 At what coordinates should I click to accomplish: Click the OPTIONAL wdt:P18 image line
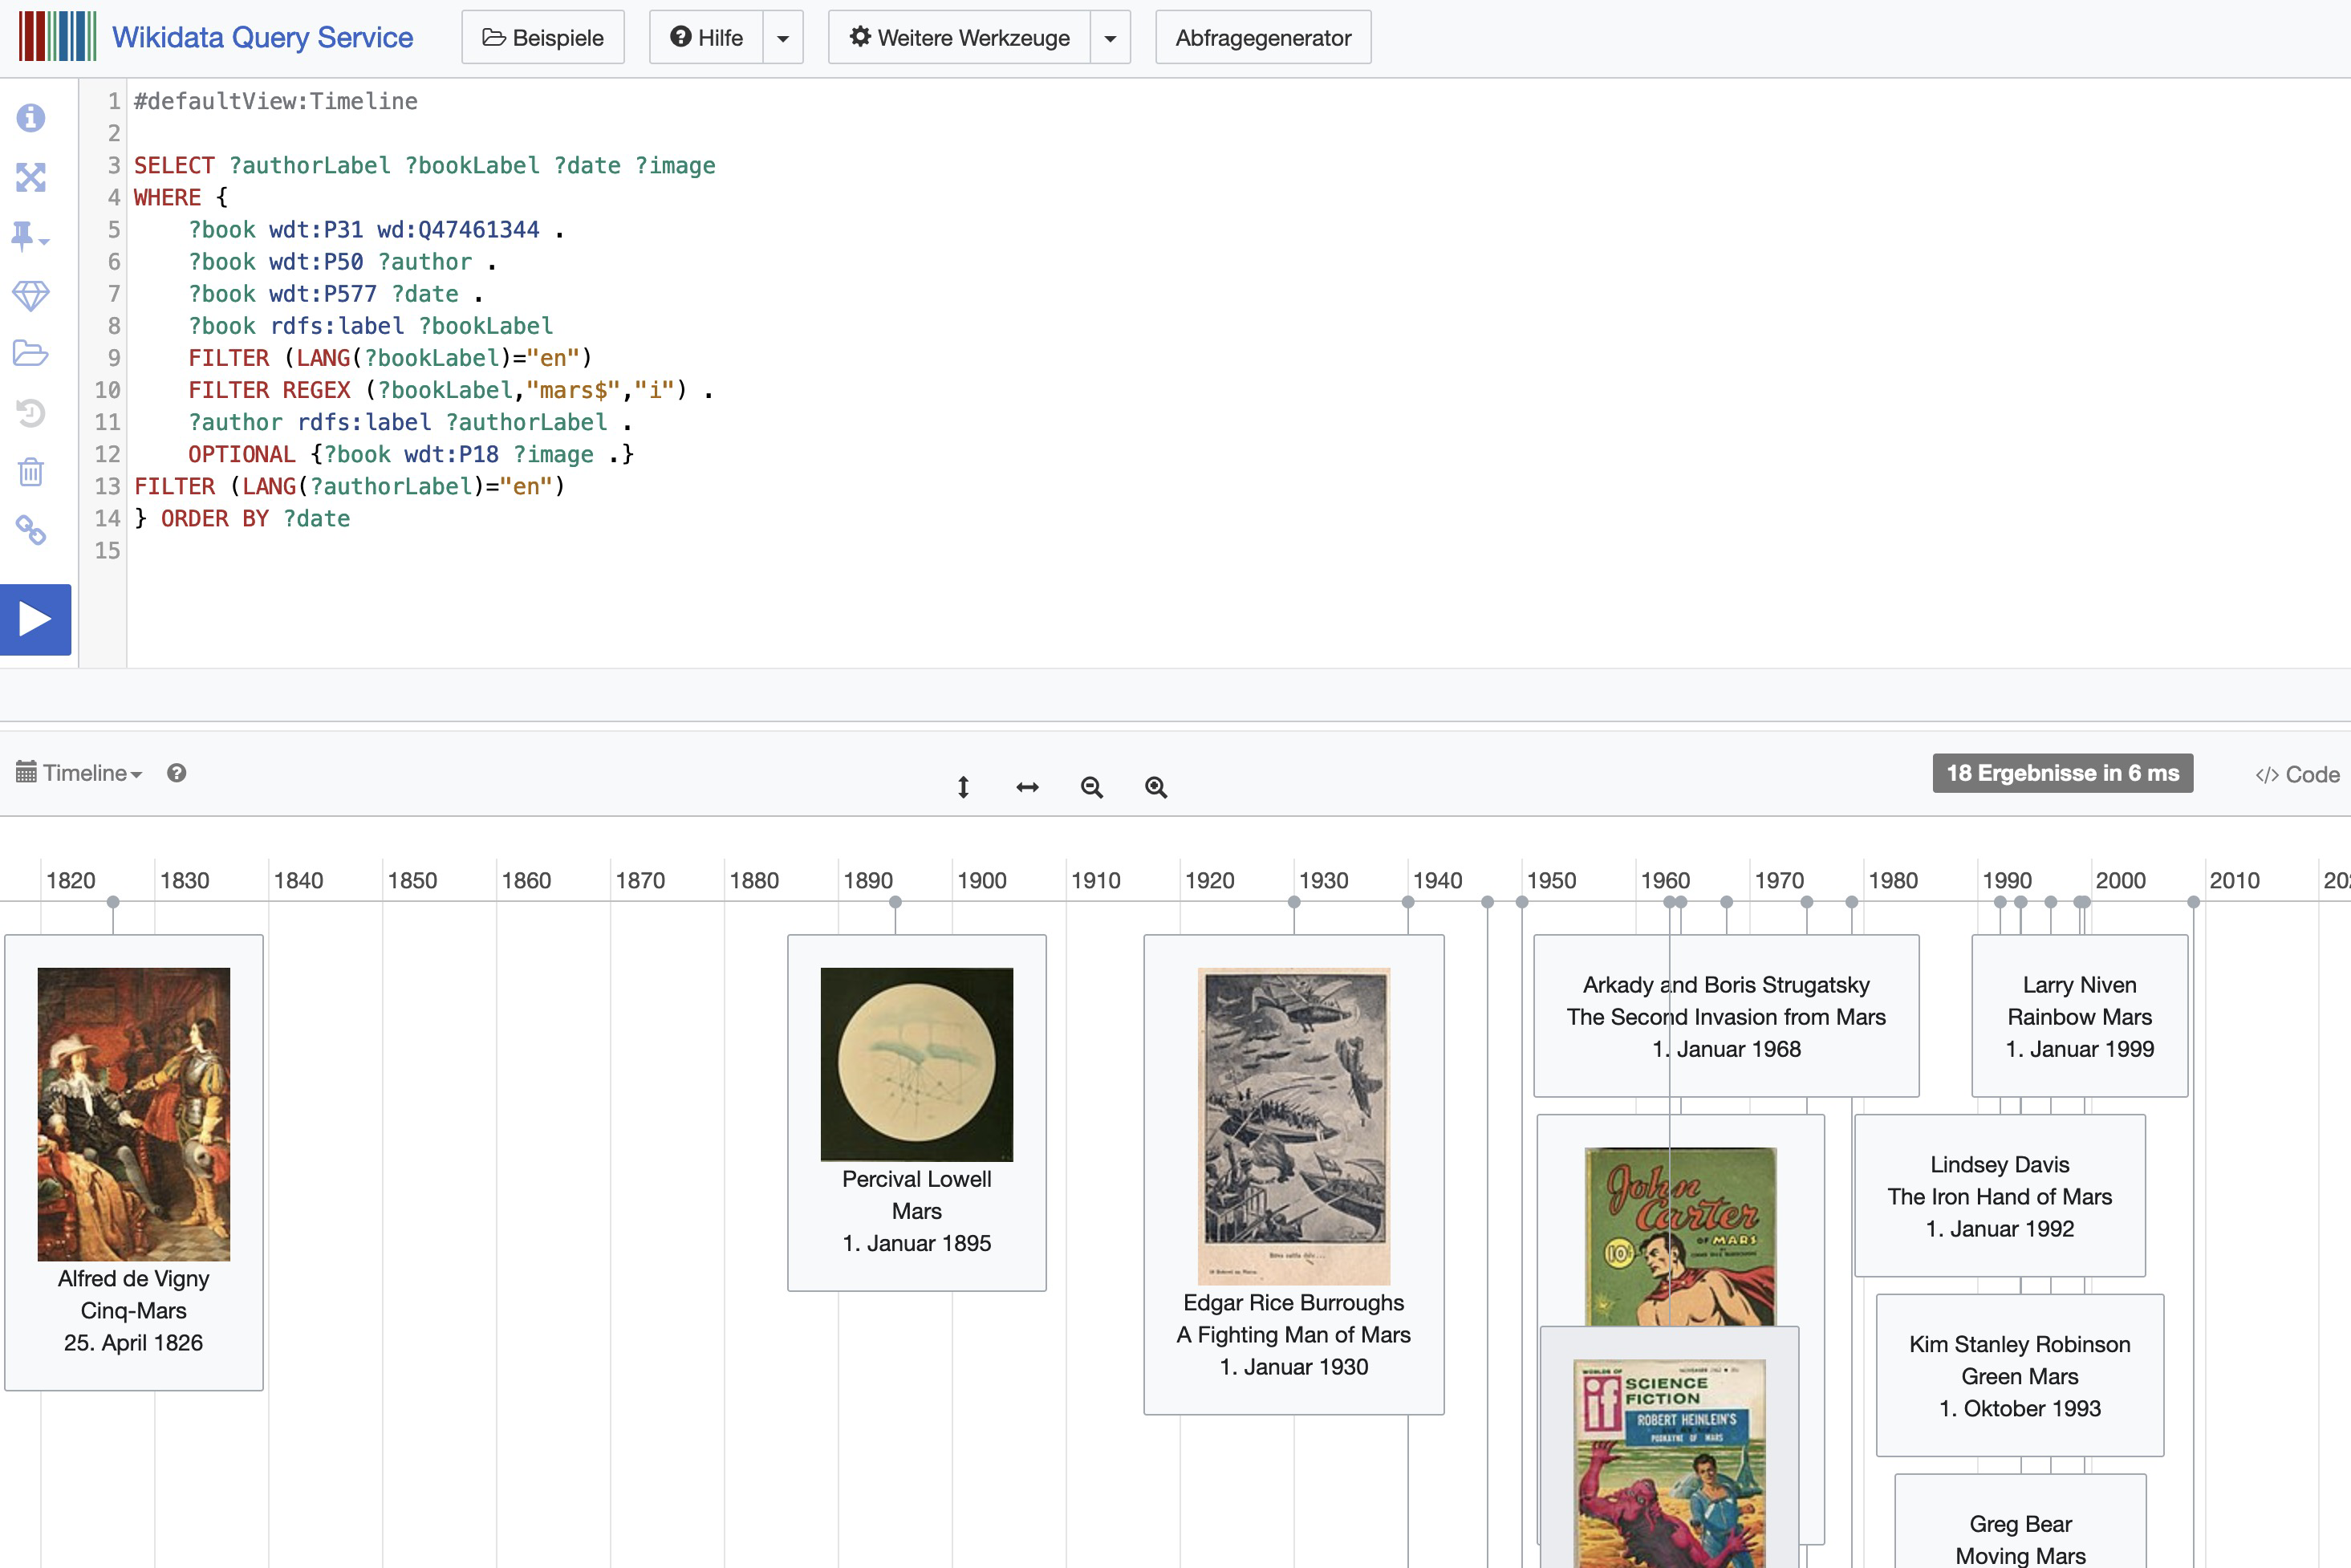(x=411, y=454)
